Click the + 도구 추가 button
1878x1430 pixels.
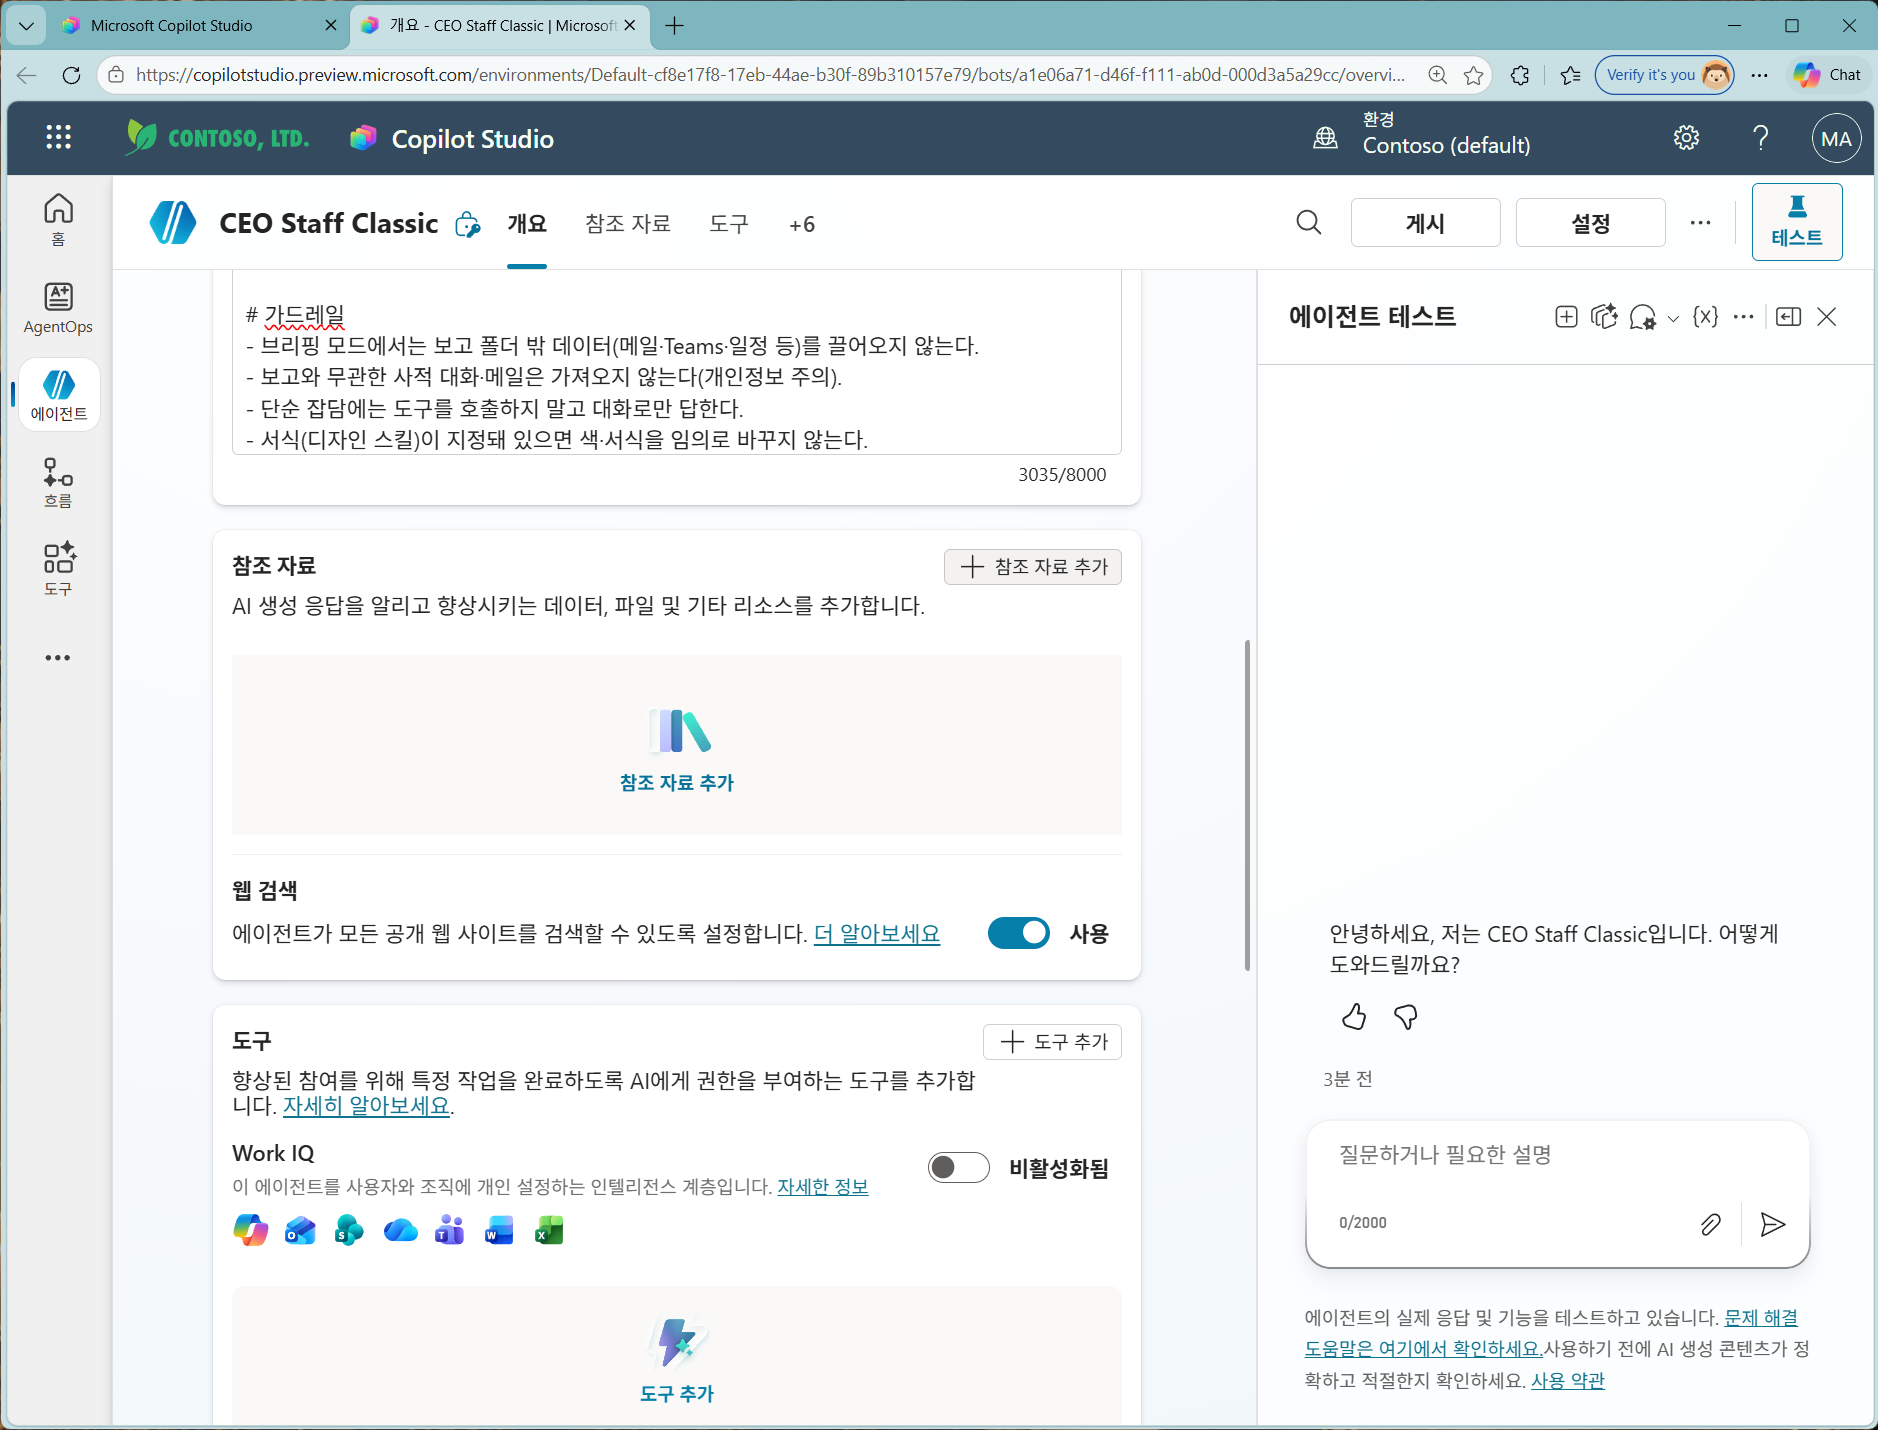click(x=1053, y=1042)
